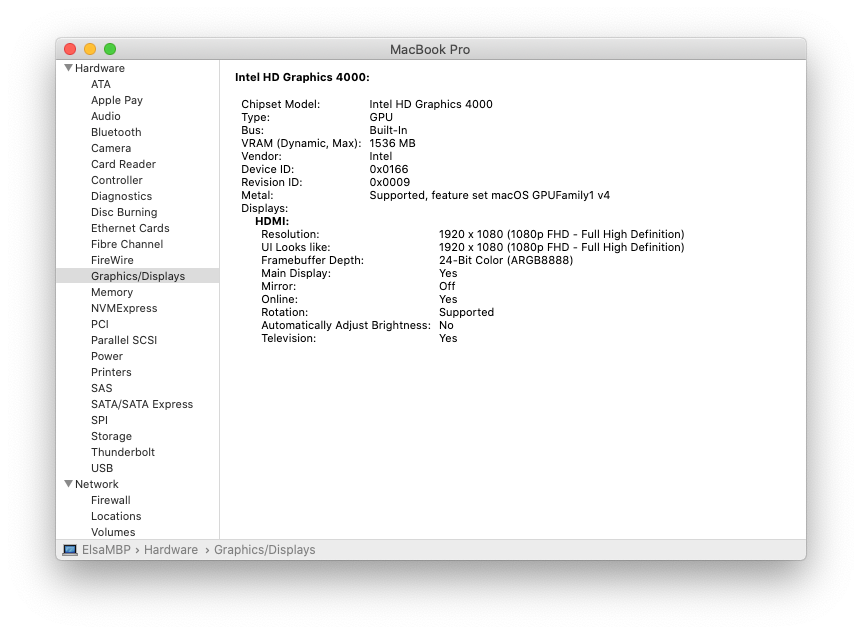Click the Automatically Adjust Brightness label
862x634 pixels.
(x=346, y=325)
